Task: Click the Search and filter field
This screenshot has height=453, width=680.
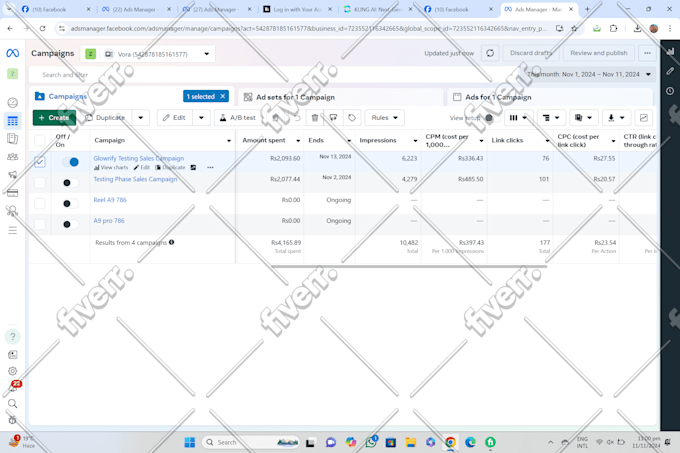Action: coord(273,75)
